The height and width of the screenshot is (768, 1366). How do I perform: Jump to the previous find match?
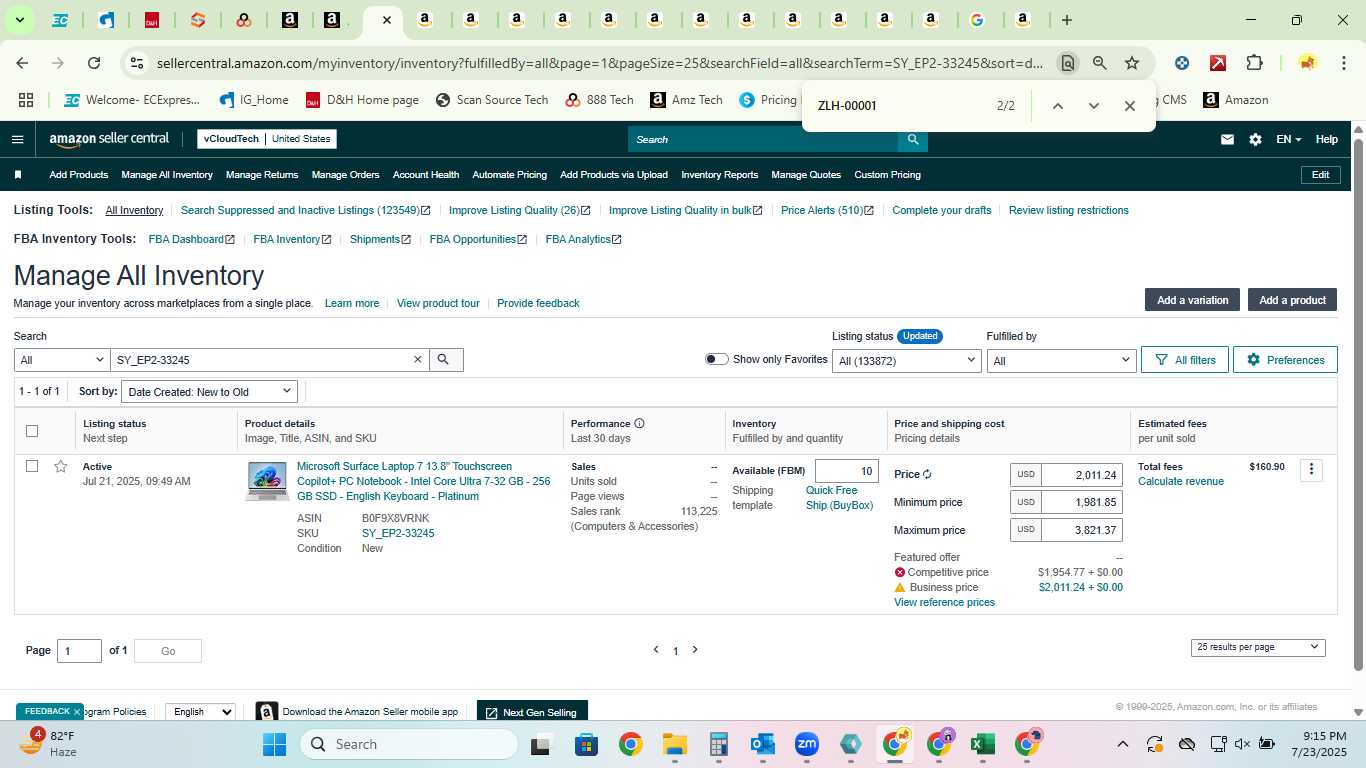tap(1057, 106)
